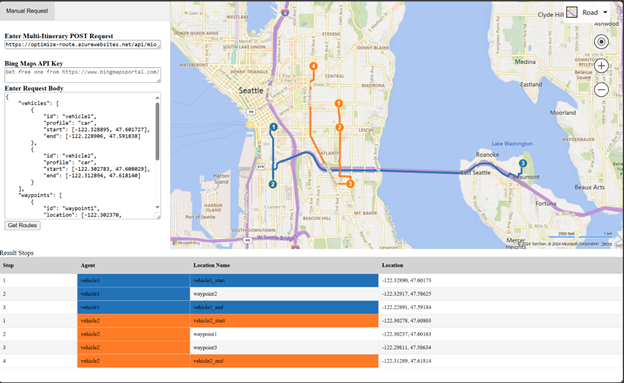624x383 pixels.
Task: Click the vehicle1 agent cell in waypoint2 row
Action: tap(133, 294)
